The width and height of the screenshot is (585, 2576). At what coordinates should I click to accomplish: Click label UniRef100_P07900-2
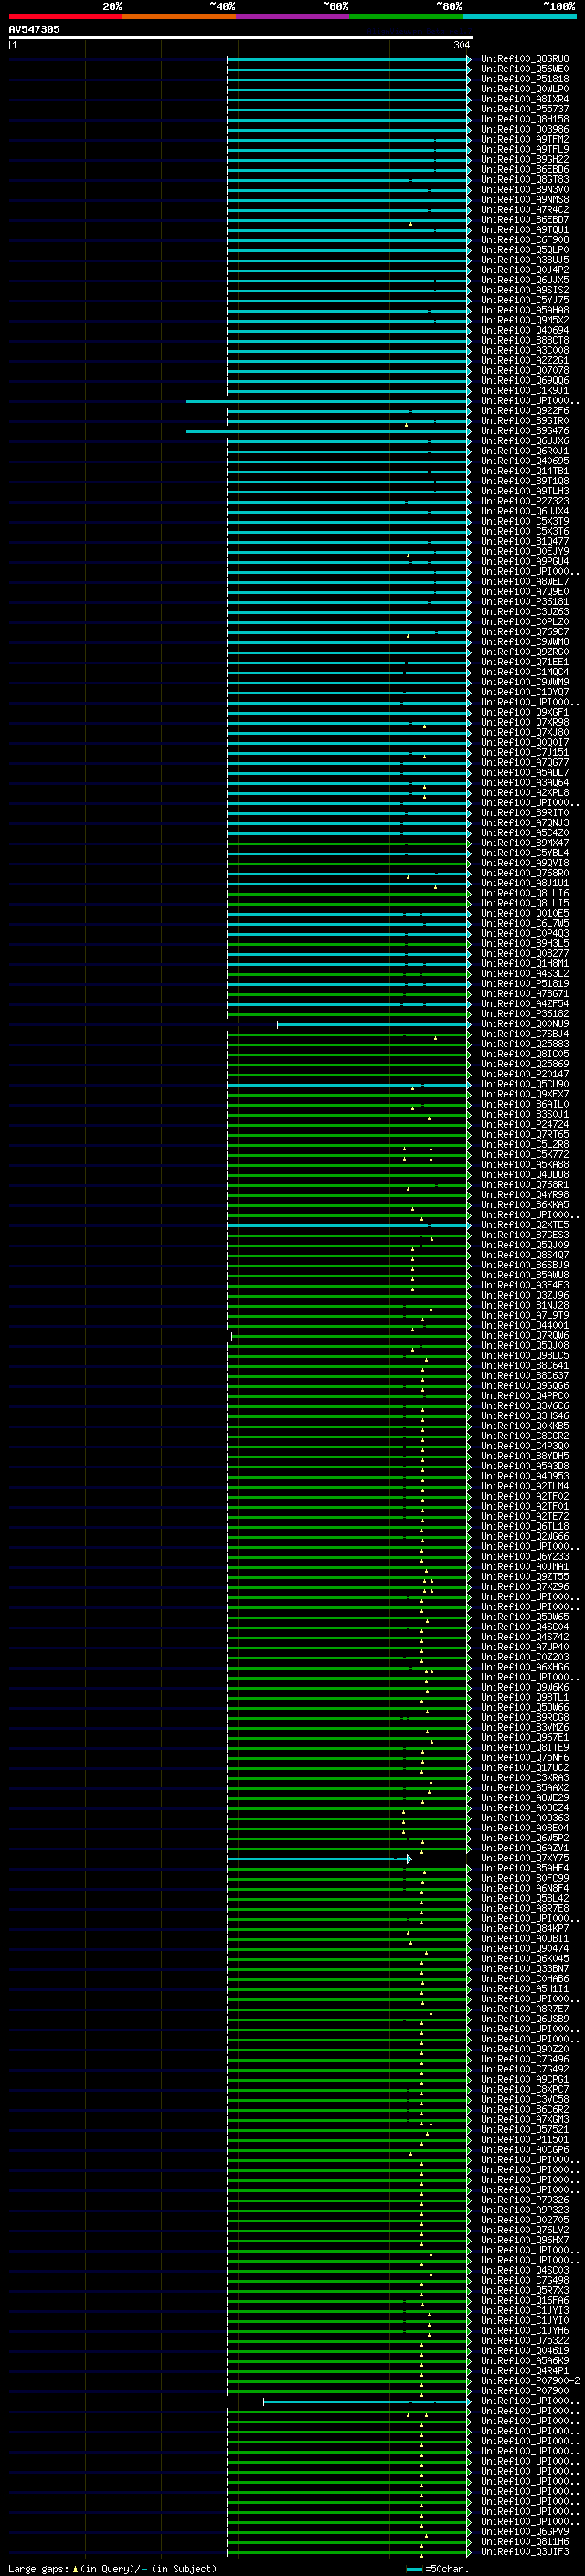pyautogui.click(x=530, y=2380)
